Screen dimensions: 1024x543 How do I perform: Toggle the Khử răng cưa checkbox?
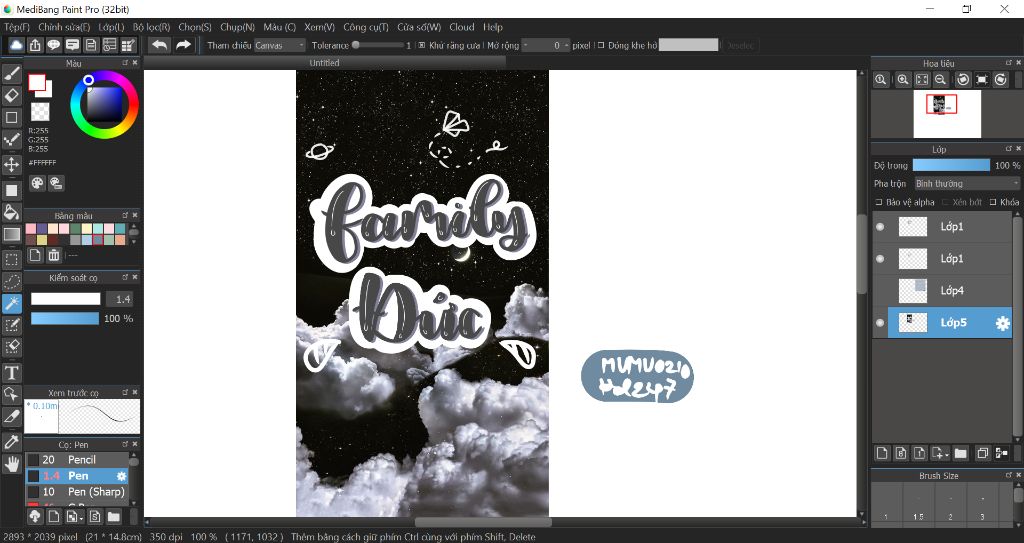pos(422,45)
